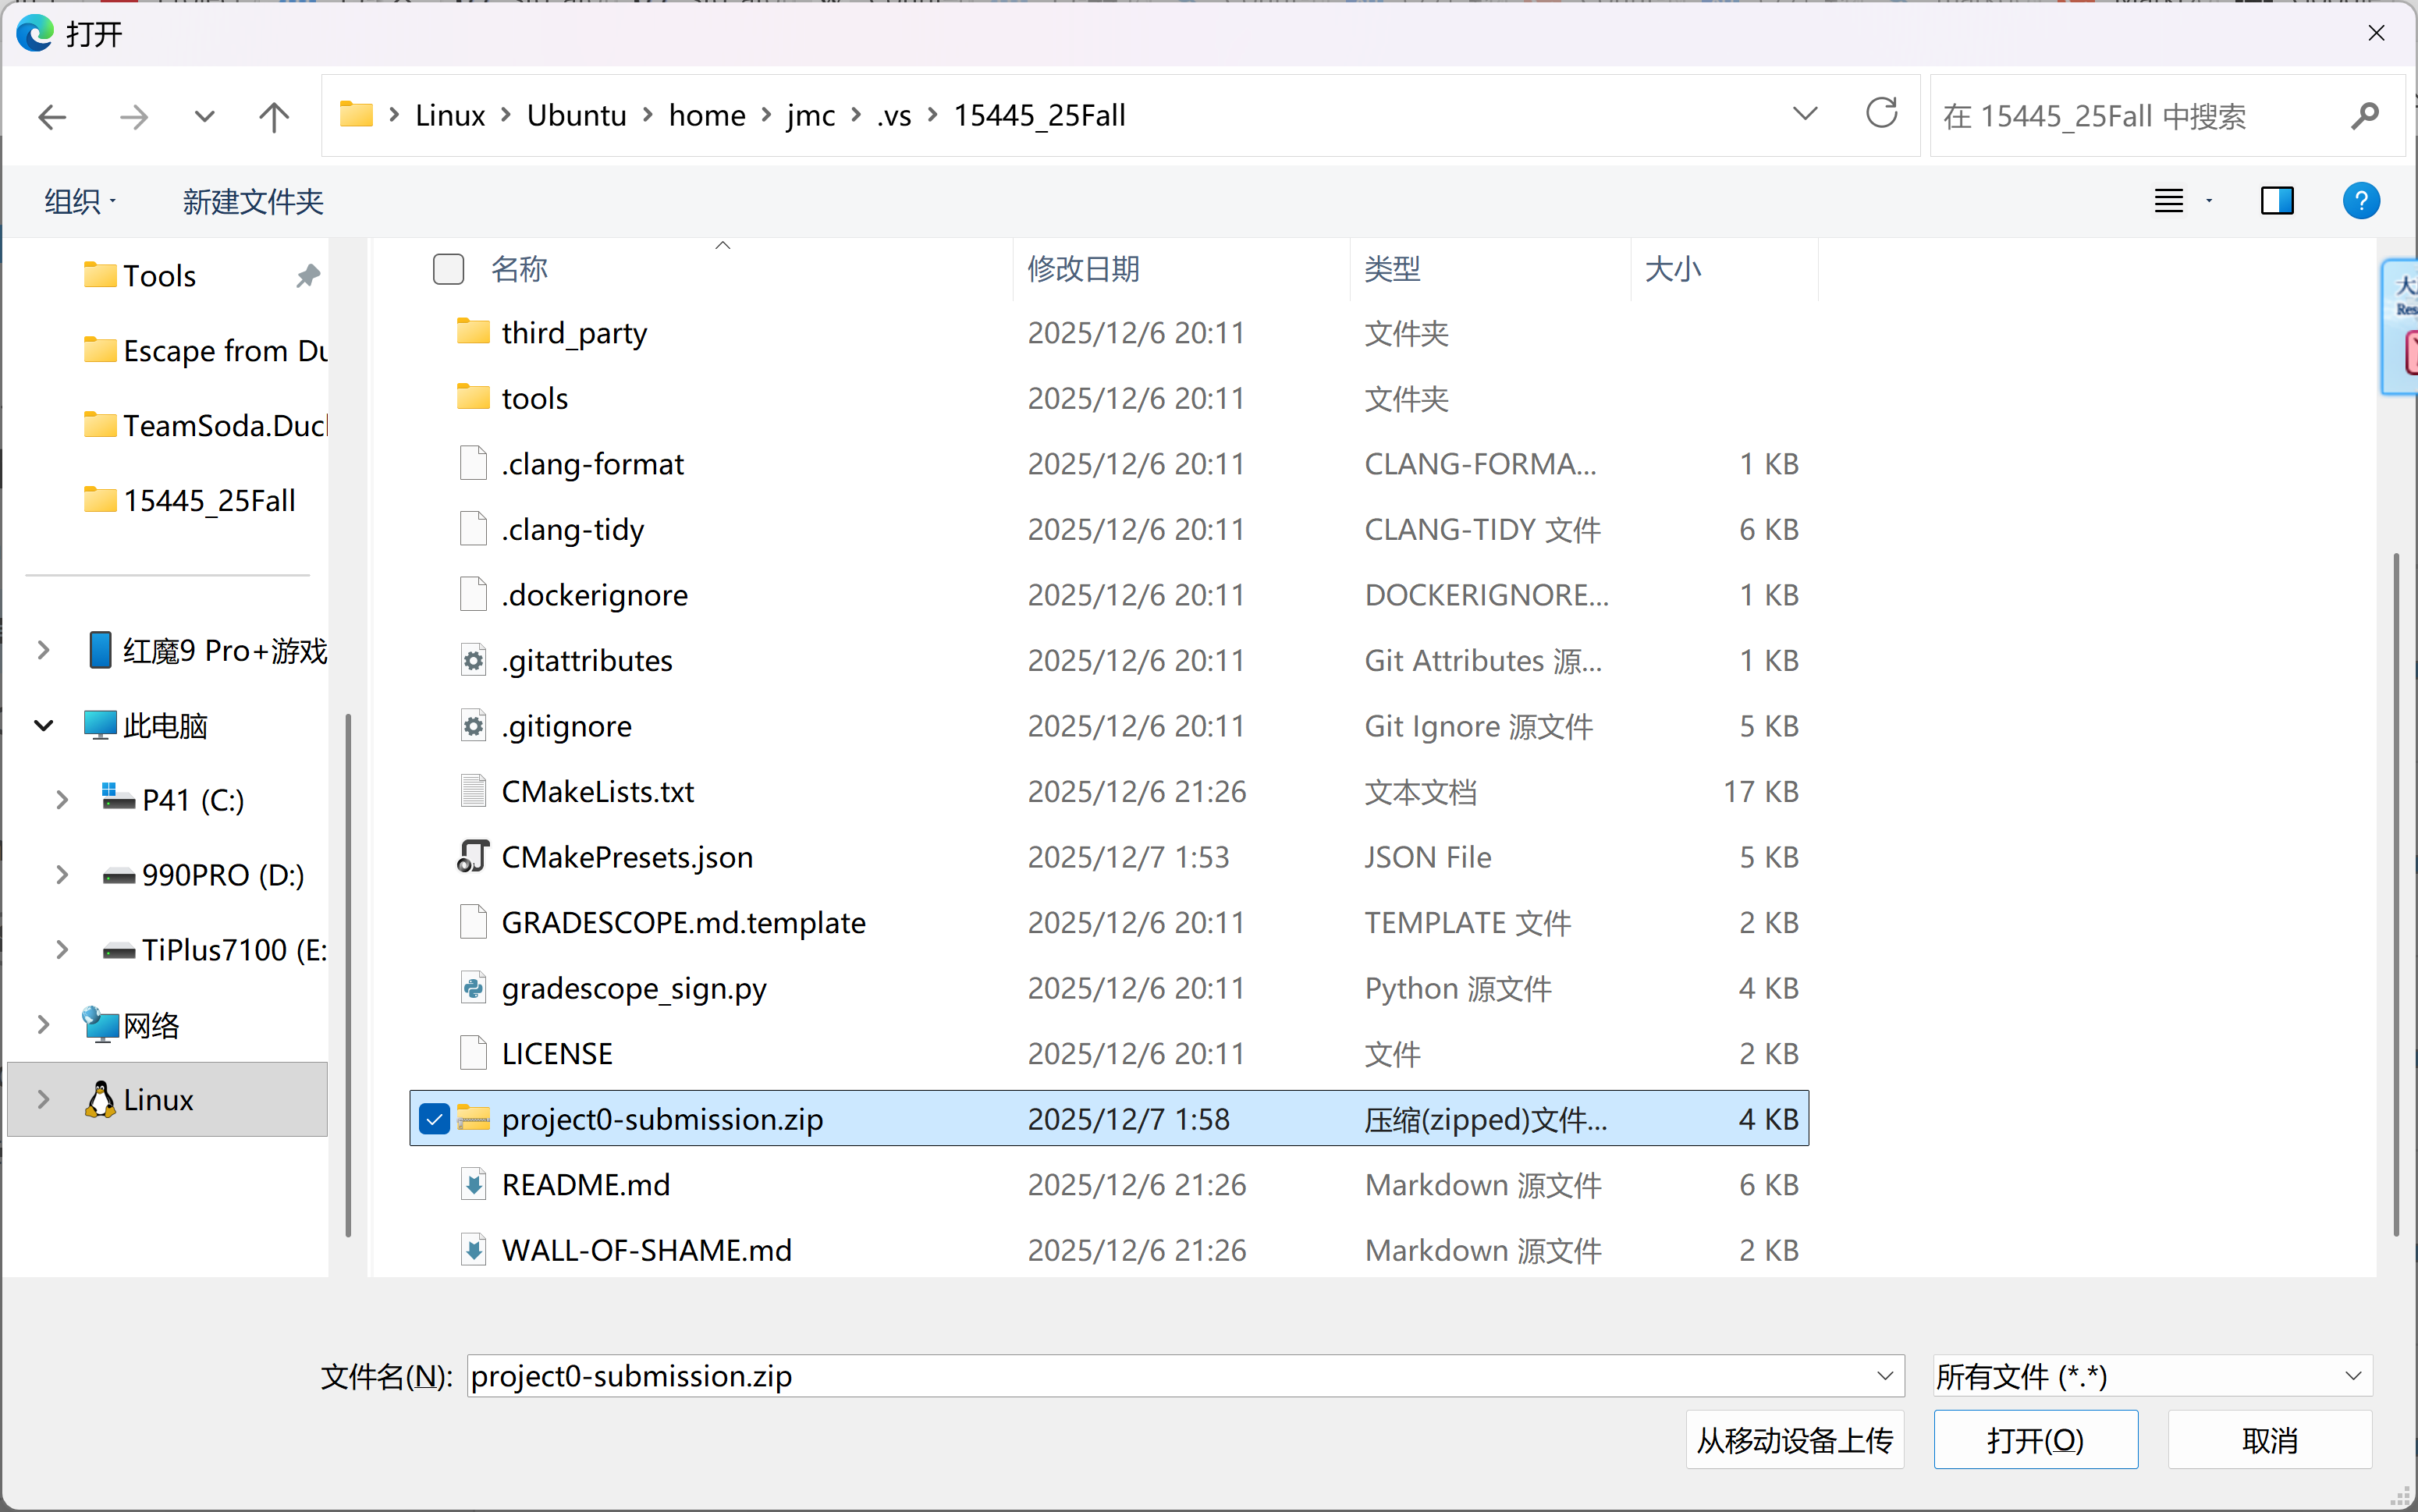Refresh the current folder listing
Image resolution: width=2418 pixels, height=1512 pixels.
coord(1881,114)
